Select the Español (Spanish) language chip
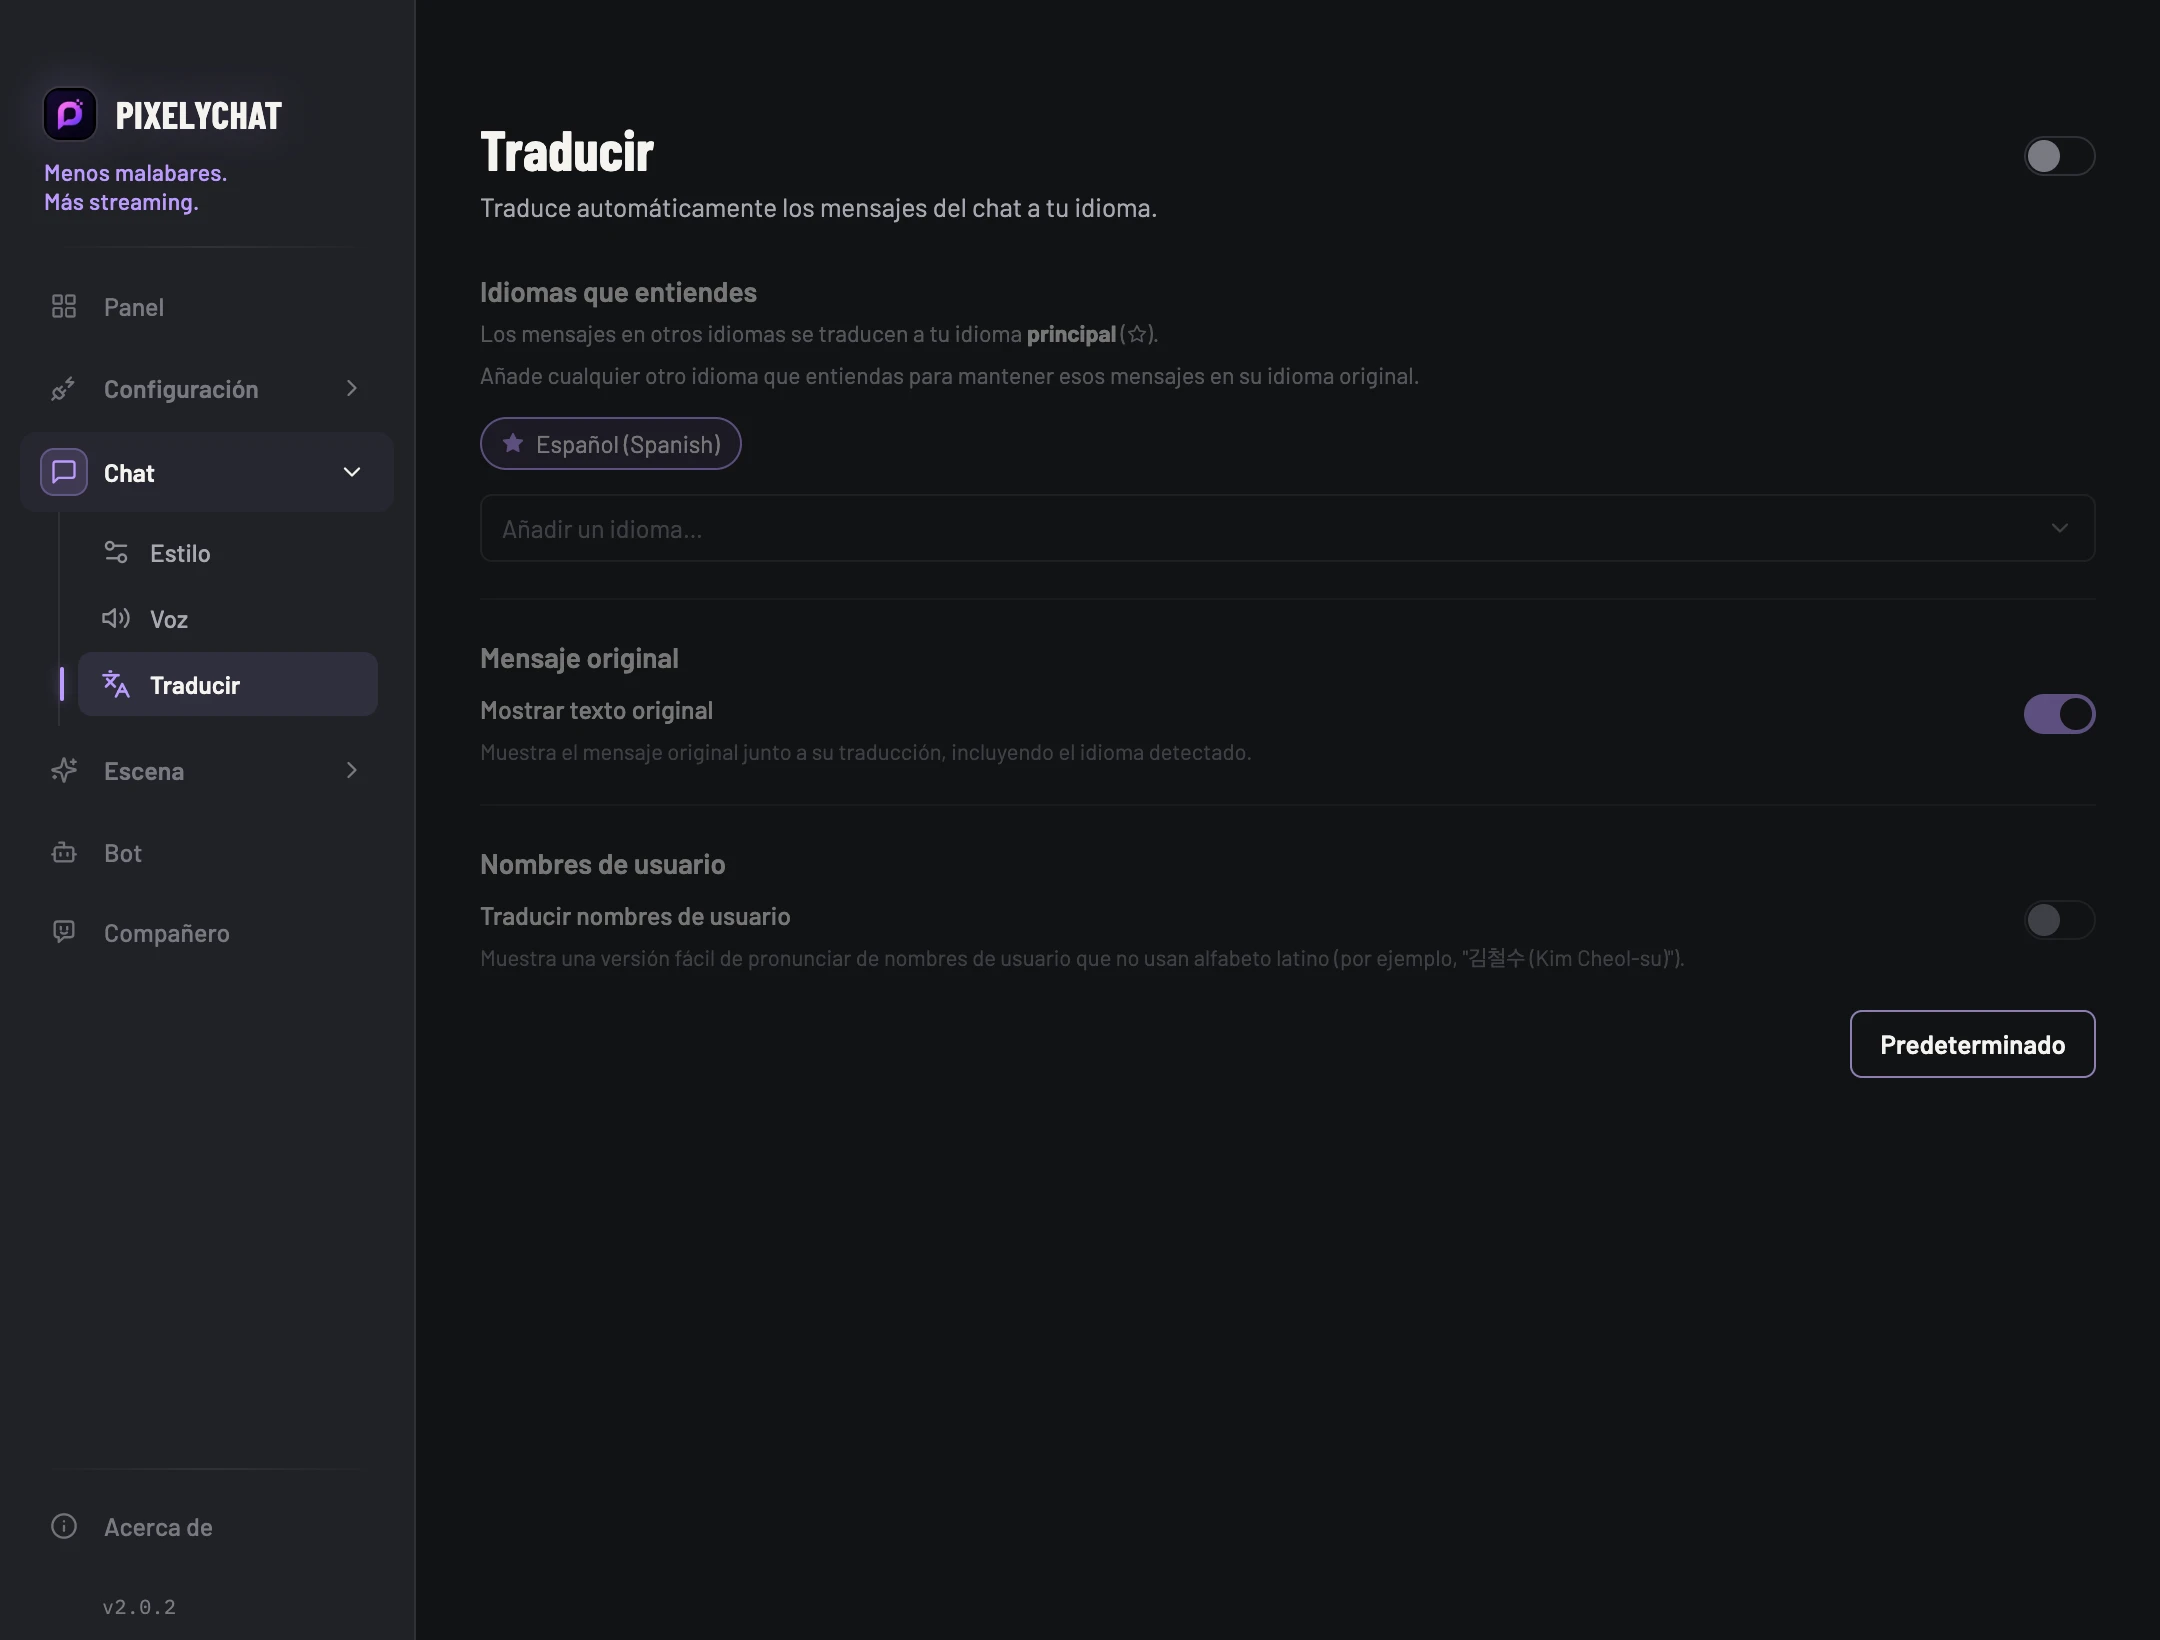 (x=610, y=444)
